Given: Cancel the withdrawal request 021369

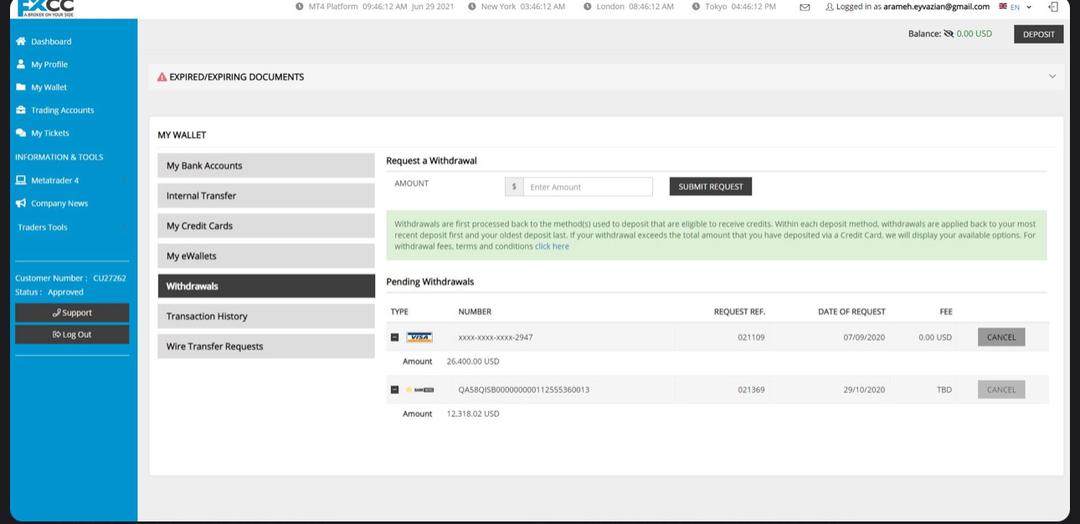Looking at the screenshot, I should tap(1001, 390).
